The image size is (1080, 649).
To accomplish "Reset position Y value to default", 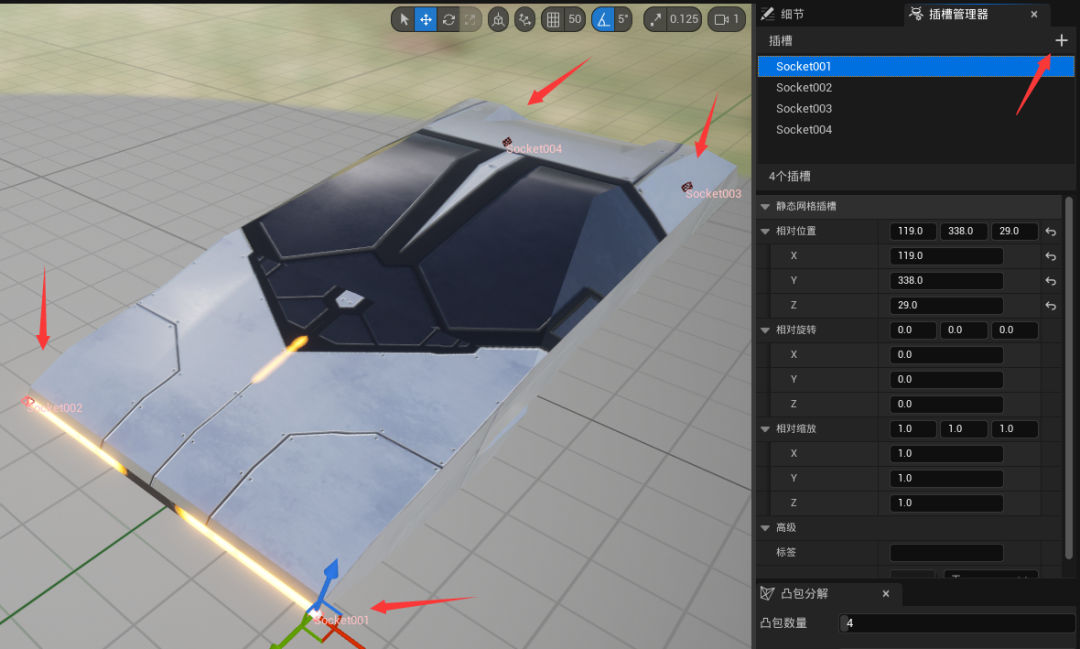I will pyautogui.click(x=1050, y=281).
